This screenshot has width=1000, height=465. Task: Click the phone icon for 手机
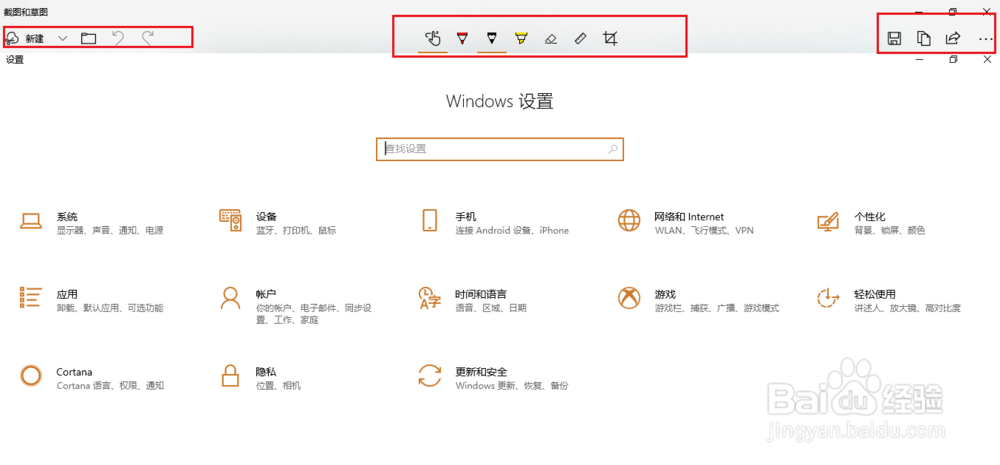pos(430,220)
